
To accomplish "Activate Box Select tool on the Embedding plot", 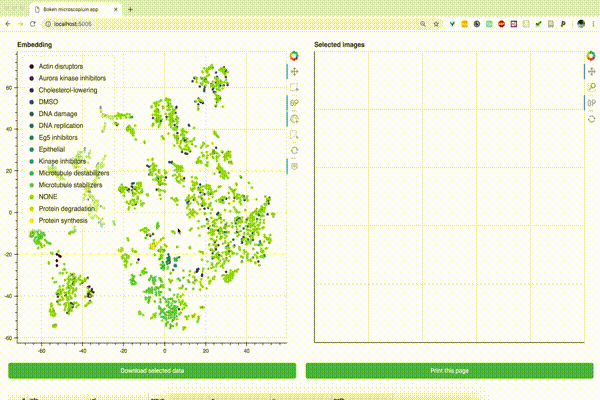I will click(294, 87).
